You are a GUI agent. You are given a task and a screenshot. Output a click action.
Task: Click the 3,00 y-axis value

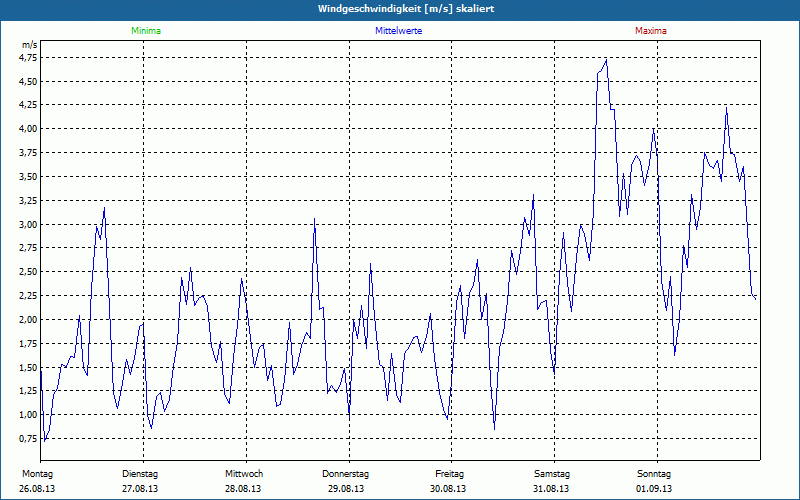coord(29,224)
